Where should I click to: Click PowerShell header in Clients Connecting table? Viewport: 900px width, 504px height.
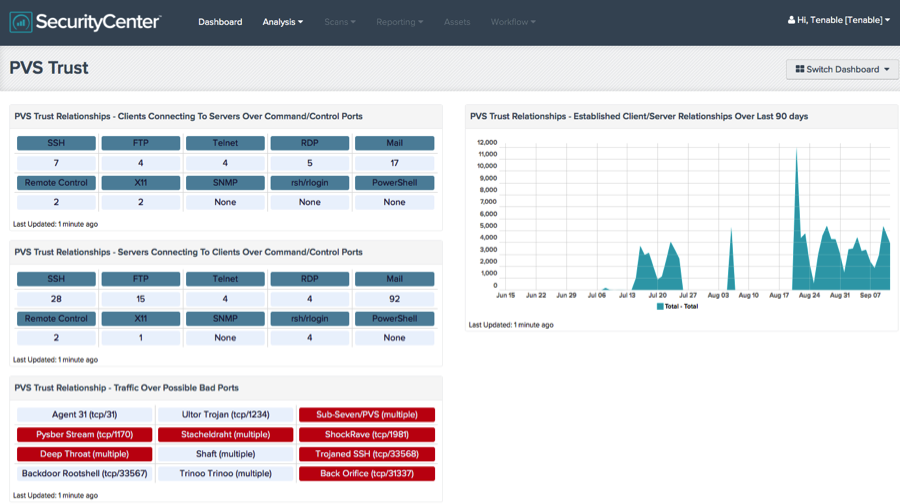(x=394, y=183)
